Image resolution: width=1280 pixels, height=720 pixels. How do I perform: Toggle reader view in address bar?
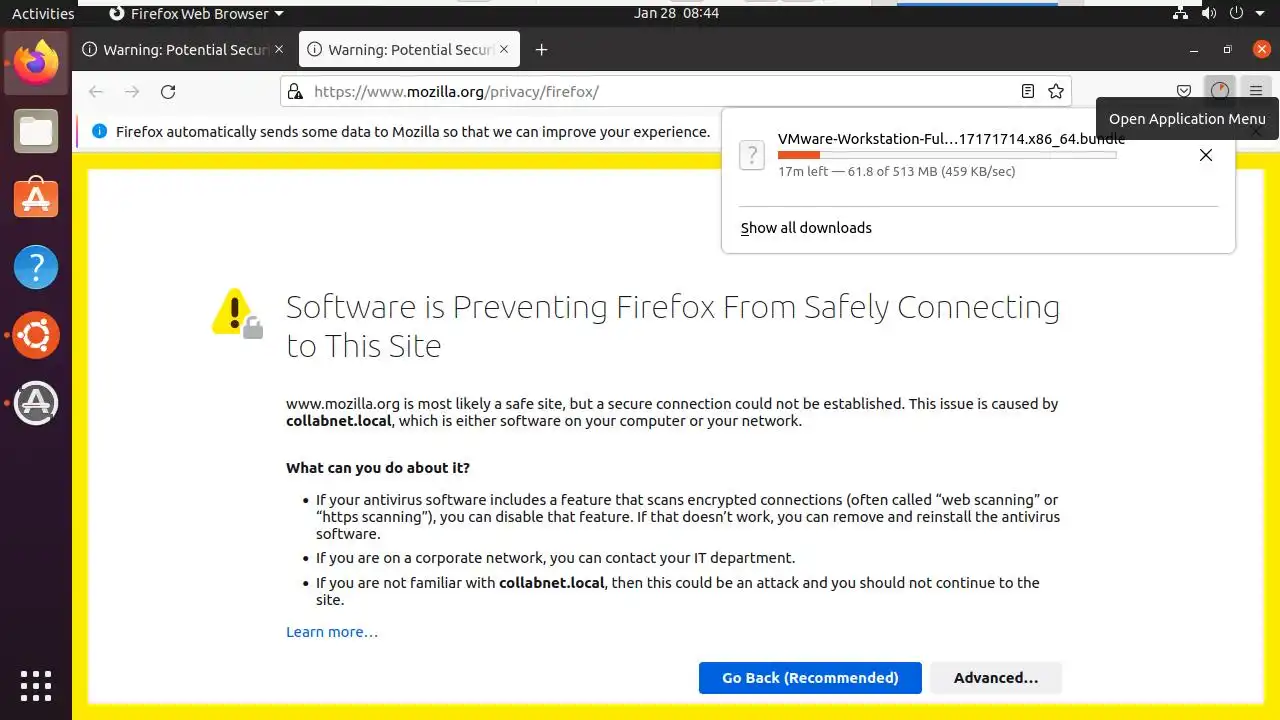click(x=1027, y=92)
